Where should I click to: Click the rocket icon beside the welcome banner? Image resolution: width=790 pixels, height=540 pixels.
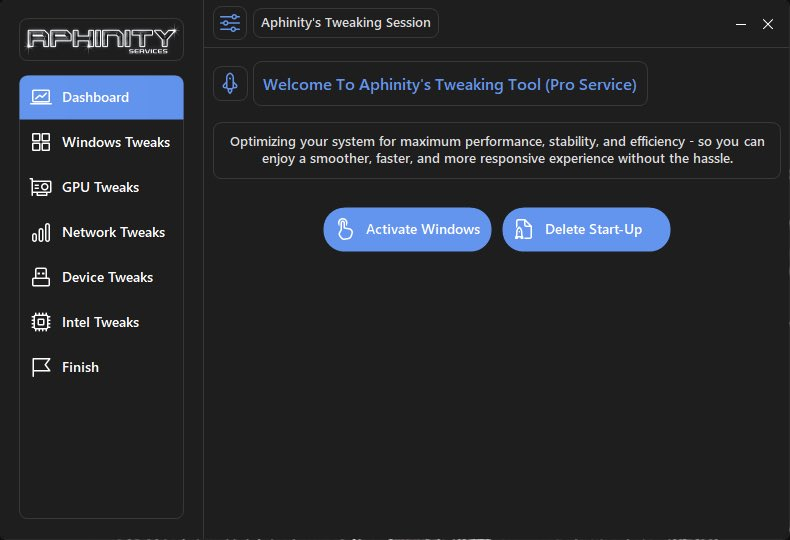[x=230, y=84]
